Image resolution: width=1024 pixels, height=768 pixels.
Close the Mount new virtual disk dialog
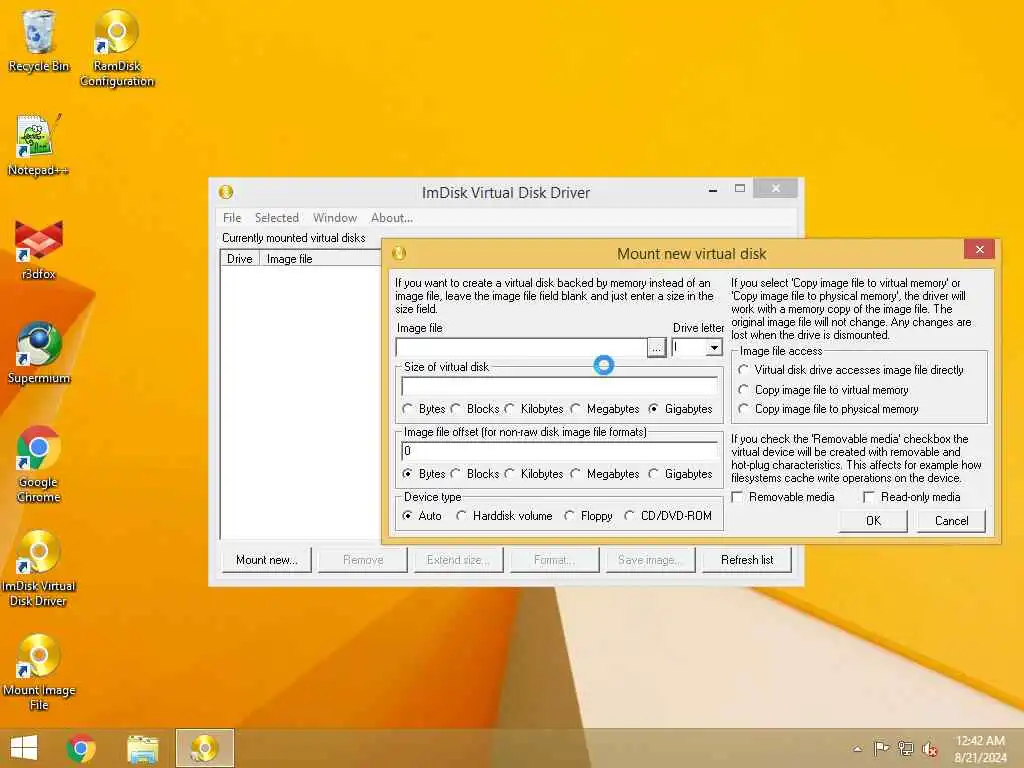(x=979, y=249)
